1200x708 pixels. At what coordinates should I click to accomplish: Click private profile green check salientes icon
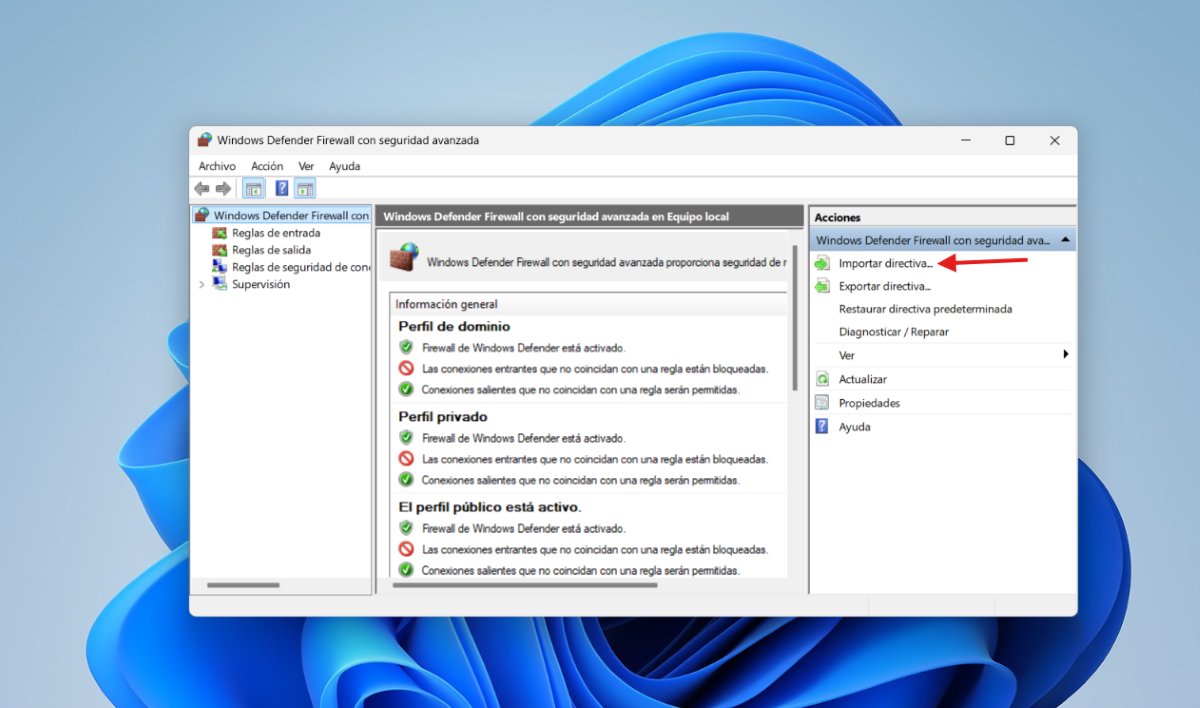pyautogui.click(x=406, y=479)
